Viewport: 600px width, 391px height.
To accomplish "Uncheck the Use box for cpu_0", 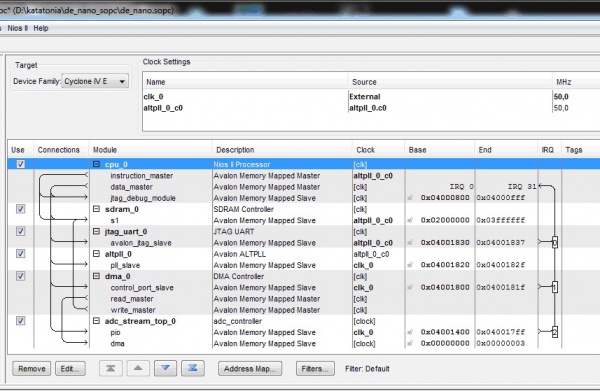I will pyautogui.click(x=21, y=164).
